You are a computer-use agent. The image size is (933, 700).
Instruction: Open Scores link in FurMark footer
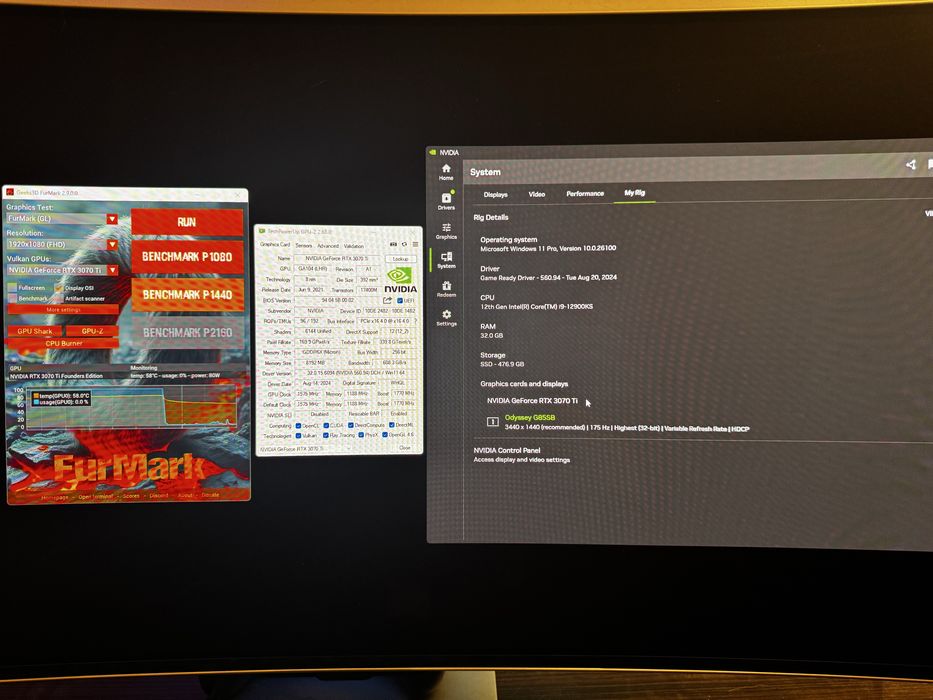click(131, 496)
